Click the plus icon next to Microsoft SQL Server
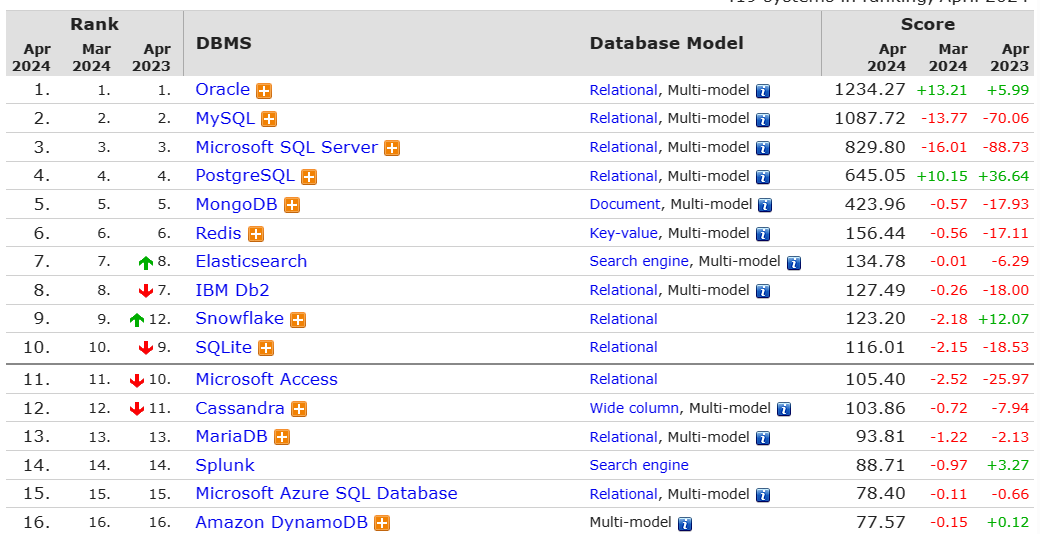 [392, 149]
